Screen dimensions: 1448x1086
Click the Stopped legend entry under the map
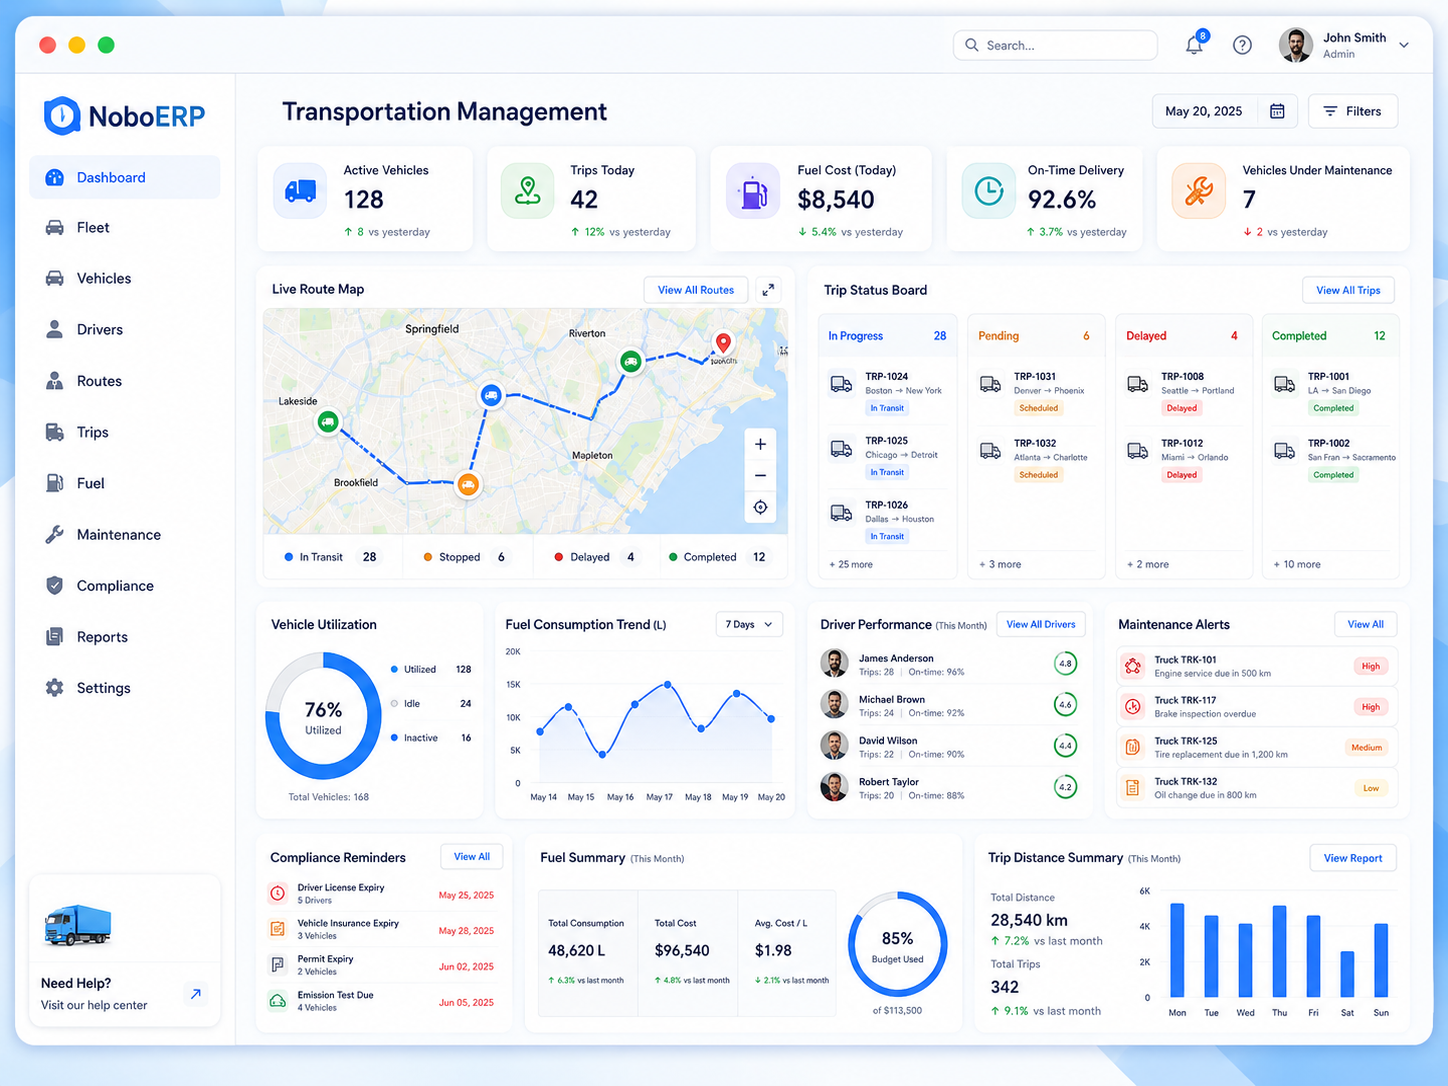(465, 557)
